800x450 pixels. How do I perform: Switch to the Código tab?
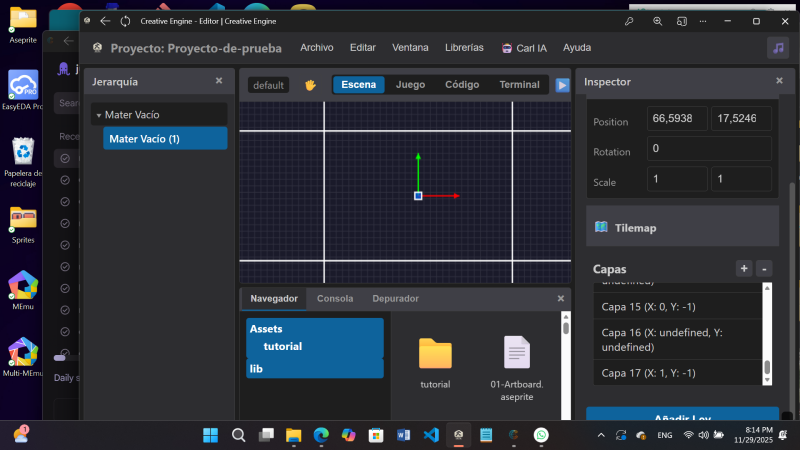pyautogui.click(x=461, y=85)
